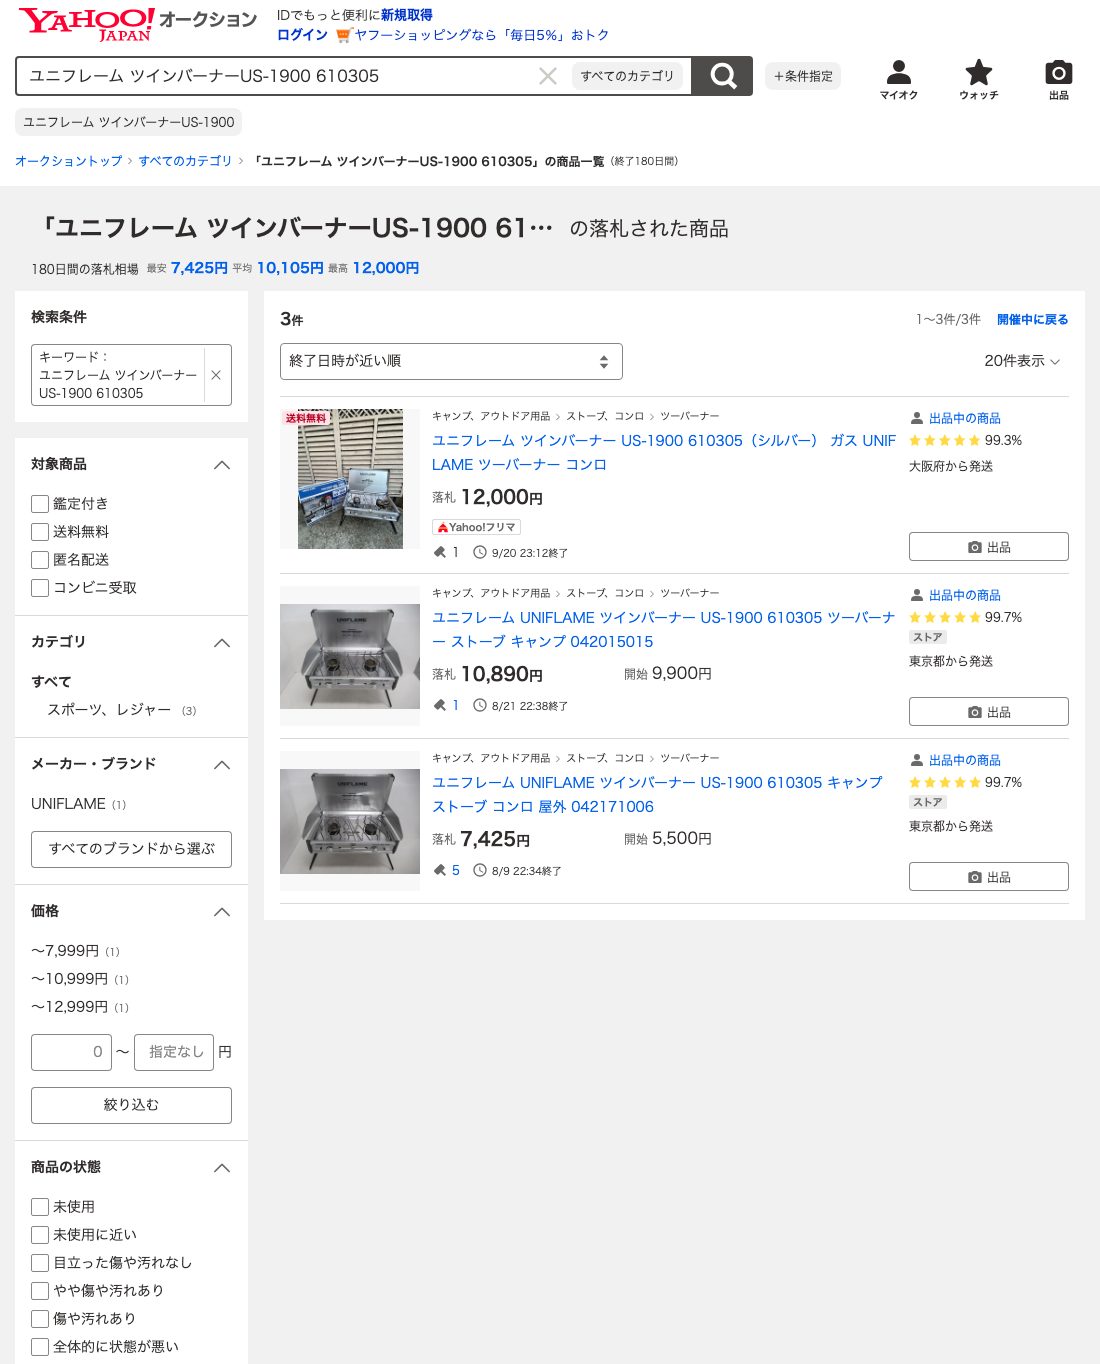Select the UNIFLAME brand filter
Image resolution: width=1100 pixels, height=1364 pixels.
pos(68,804)
